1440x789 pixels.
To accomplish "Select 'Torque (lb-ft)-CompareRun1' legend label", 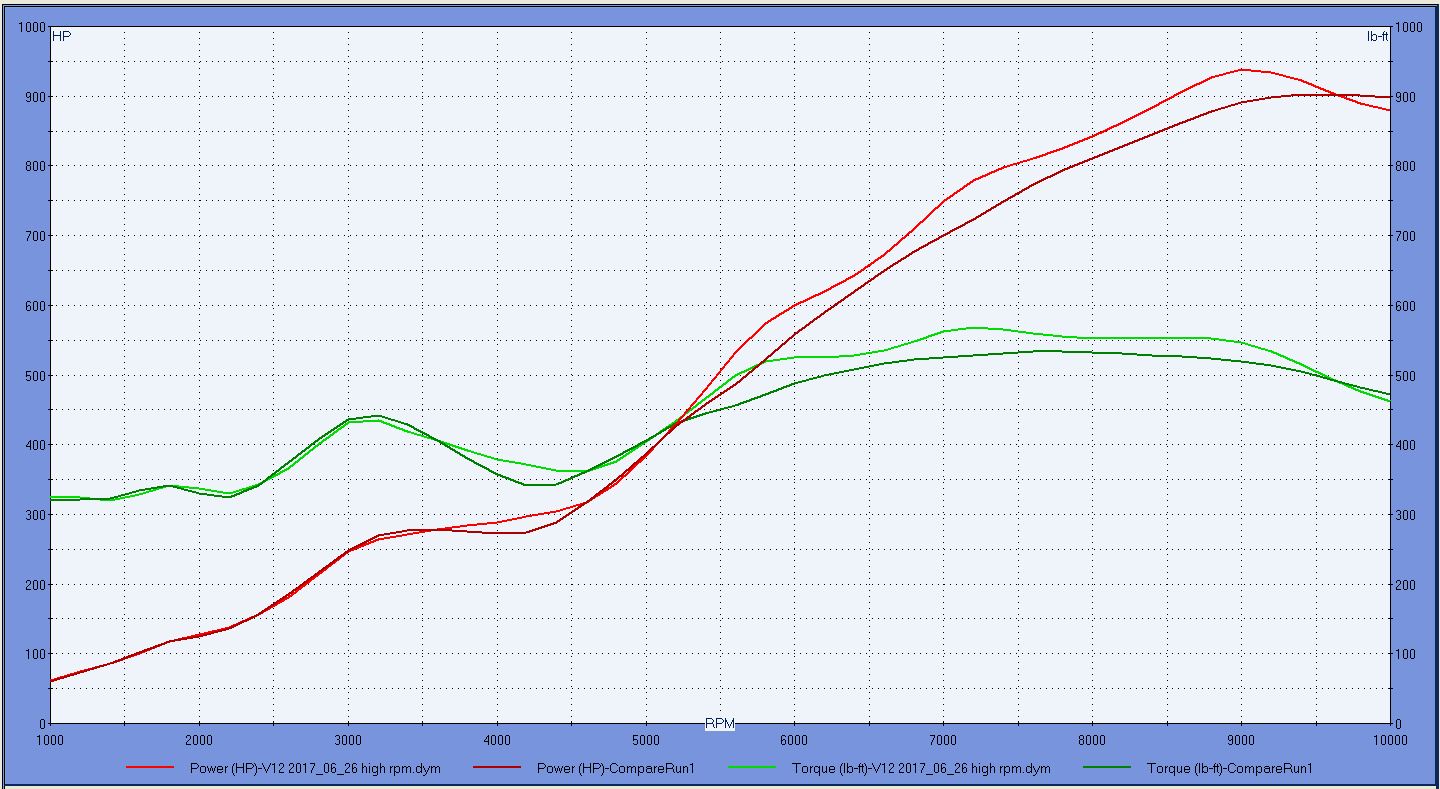I will pos(1229,769).
